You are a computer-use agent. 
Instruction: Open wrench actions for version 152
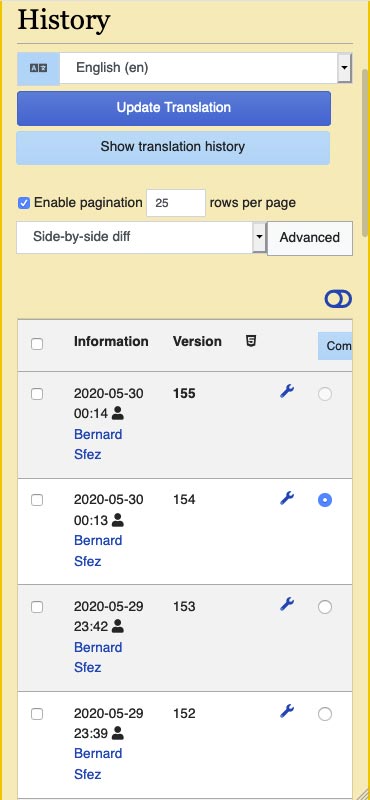point(287,711)
